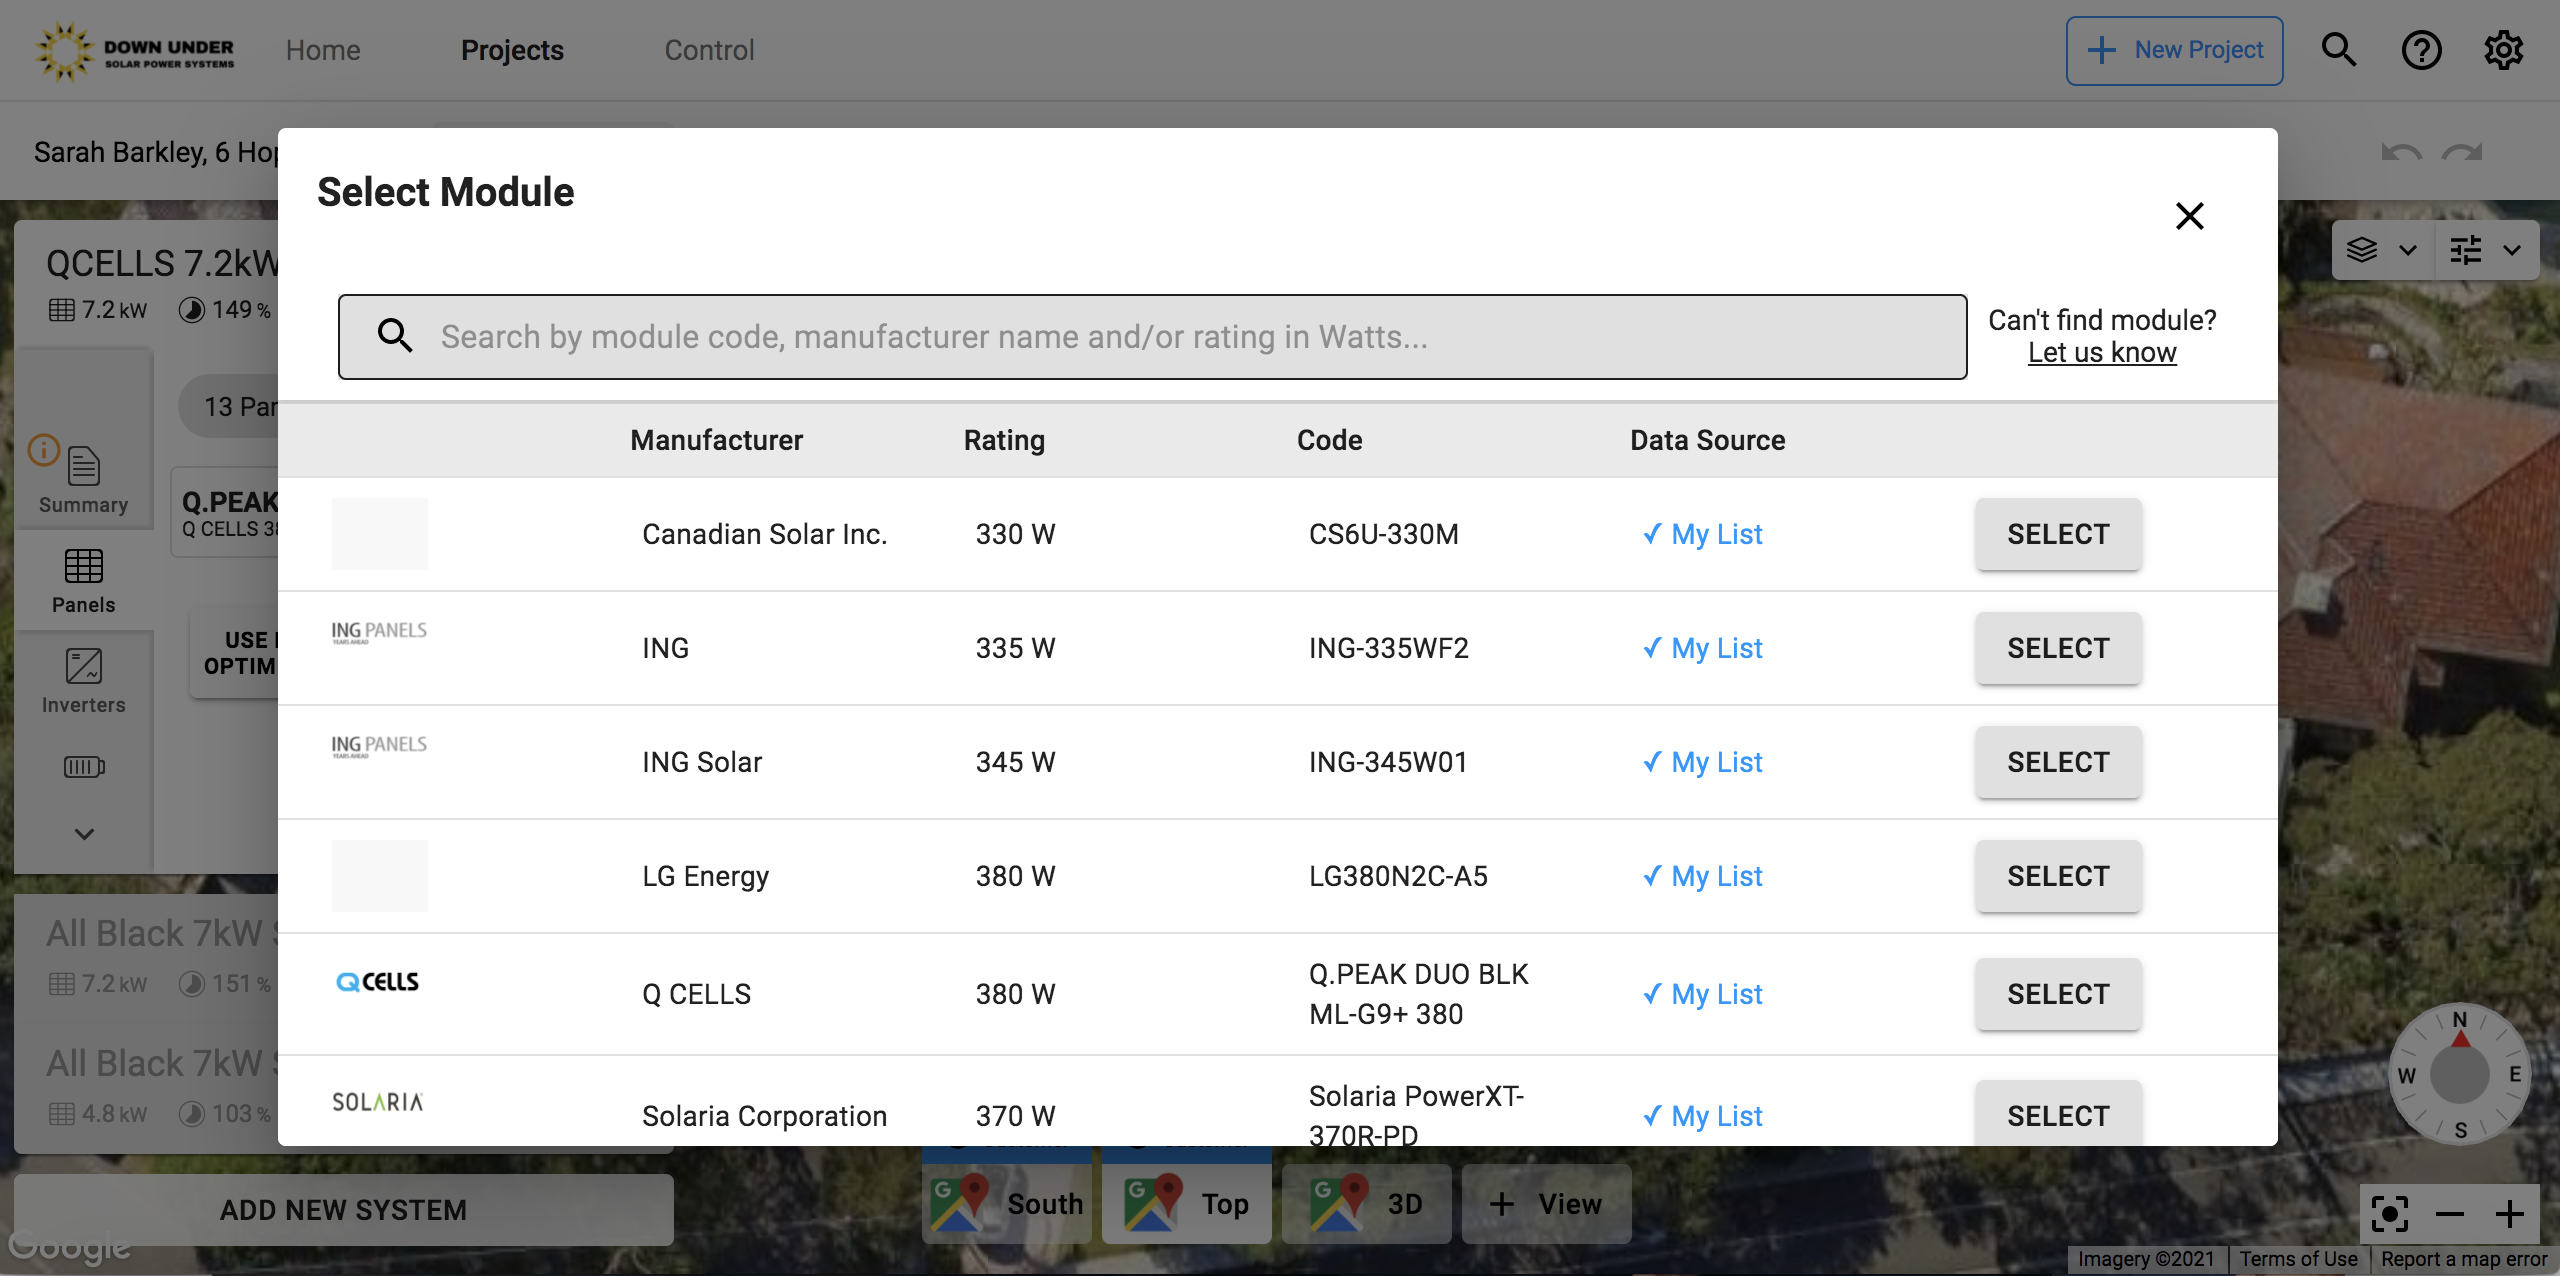The width and height of the screenshot is (2560, 1276).
Task: Click the Q CELLS logo thumbnail
Action: tap(378, 982)
